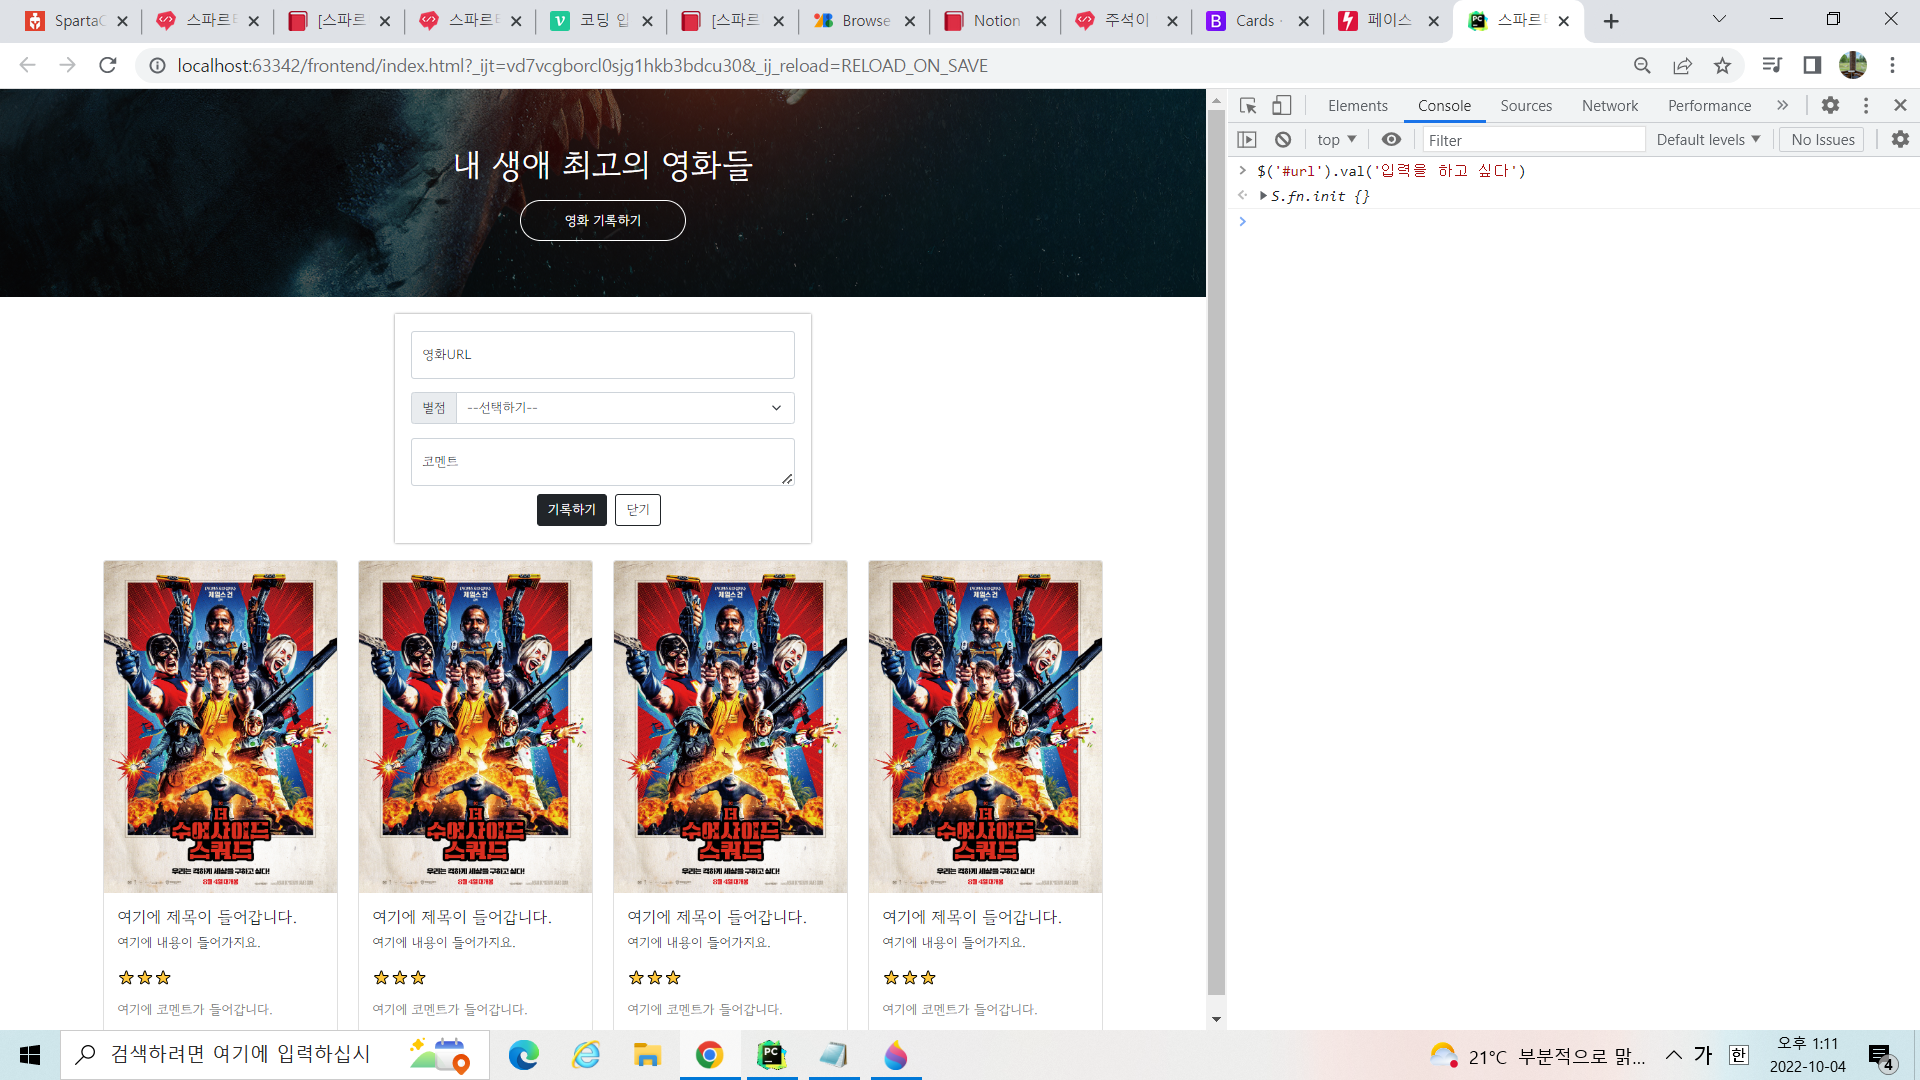Viewport: 1920px width, 1080px height.
Task: Open Chrome from taskbar
Action: tap(709, 1055)
